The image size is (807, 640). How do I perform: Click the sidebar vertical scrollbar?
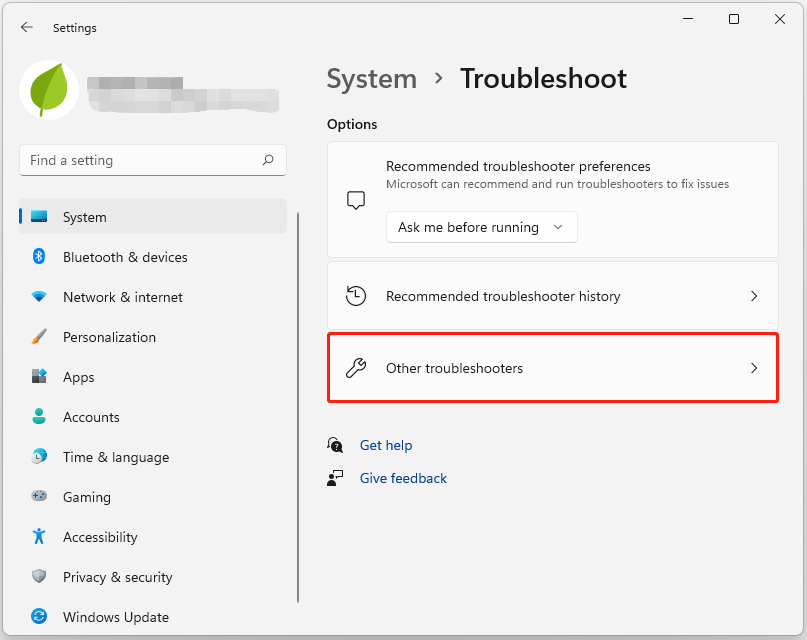click(x=298, y=406)
